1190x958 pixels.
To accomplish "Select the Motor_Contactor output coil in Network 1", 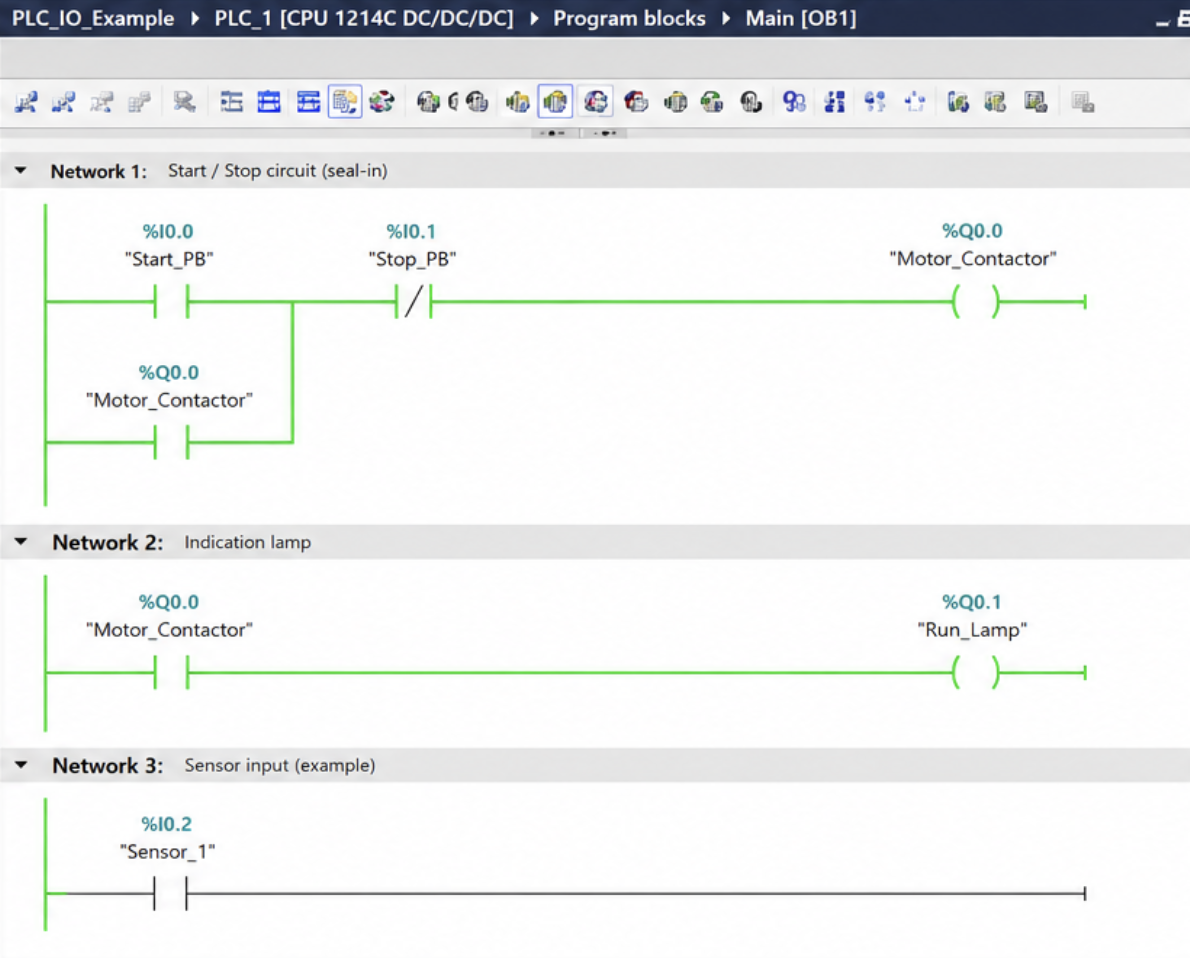I will click(975, 301).
